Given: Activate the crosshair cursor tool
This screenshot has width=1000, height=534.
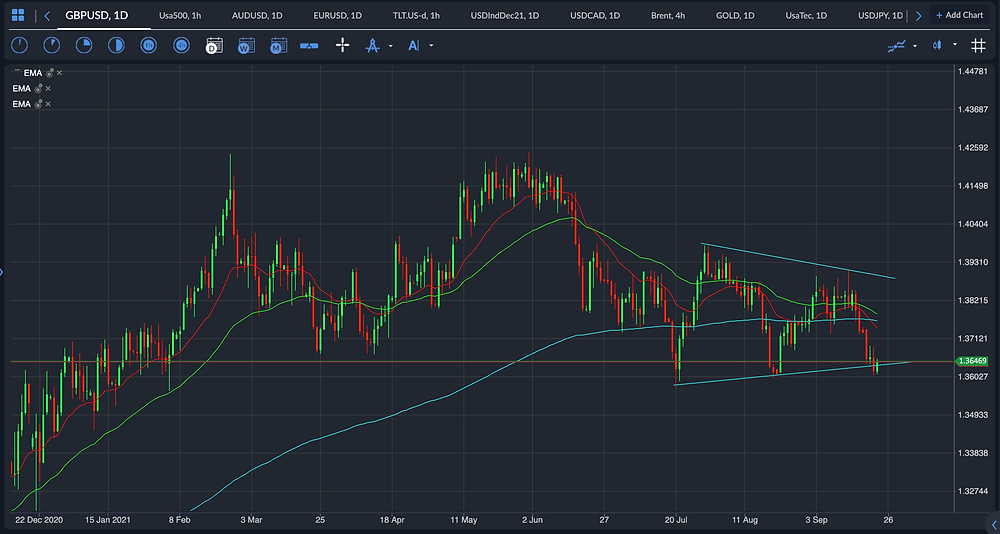Looking at the screenshot, I should [342, 45].
